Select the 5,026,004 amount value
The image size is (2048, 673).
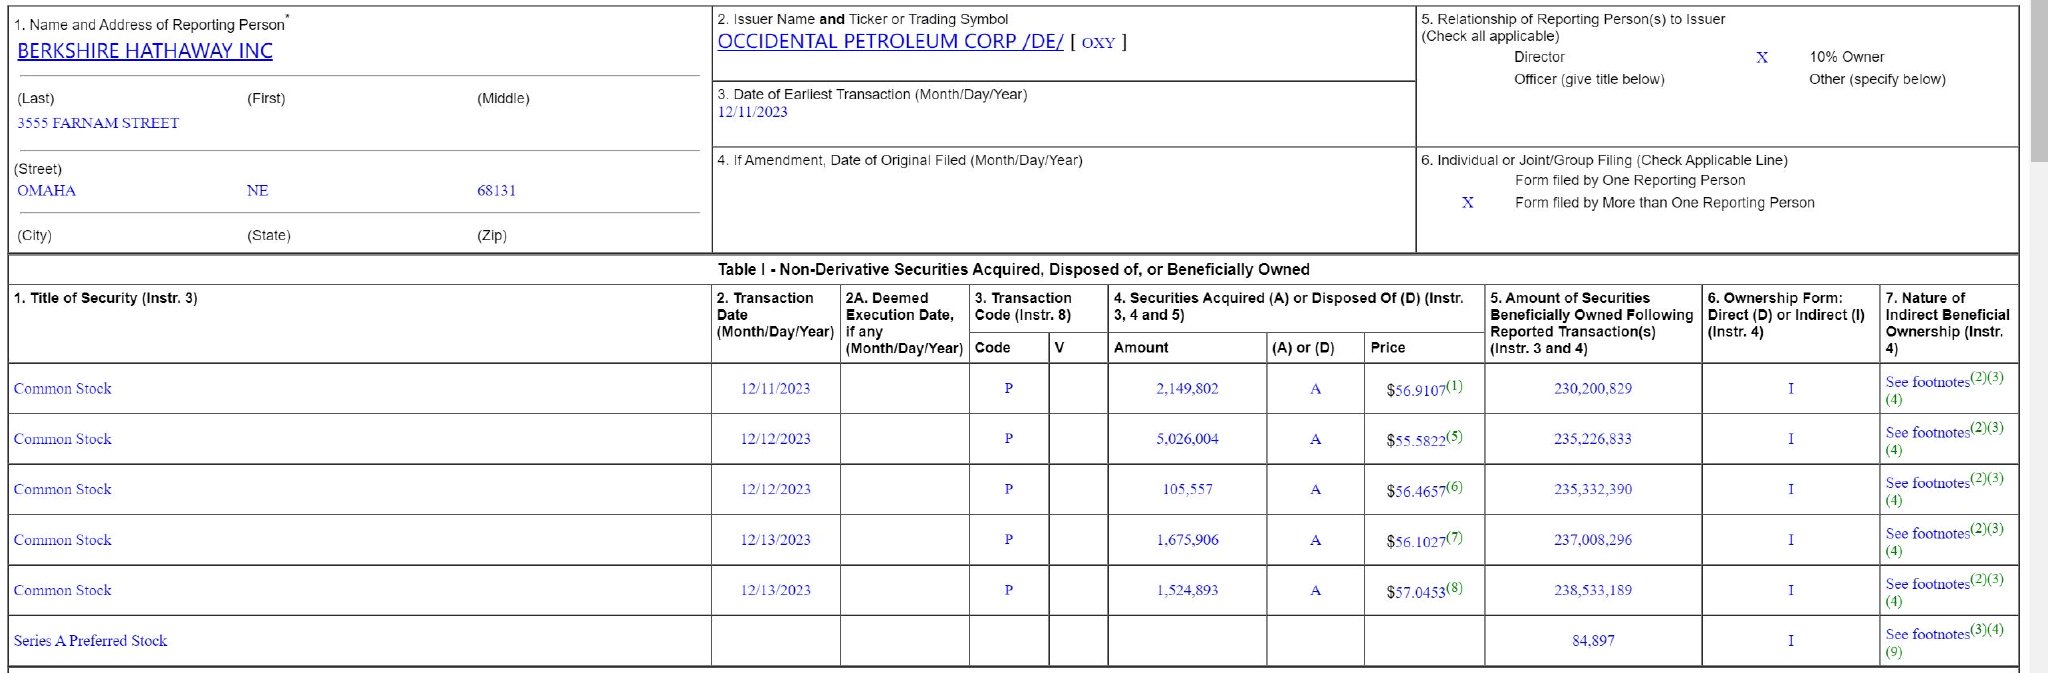point(1187,439)
